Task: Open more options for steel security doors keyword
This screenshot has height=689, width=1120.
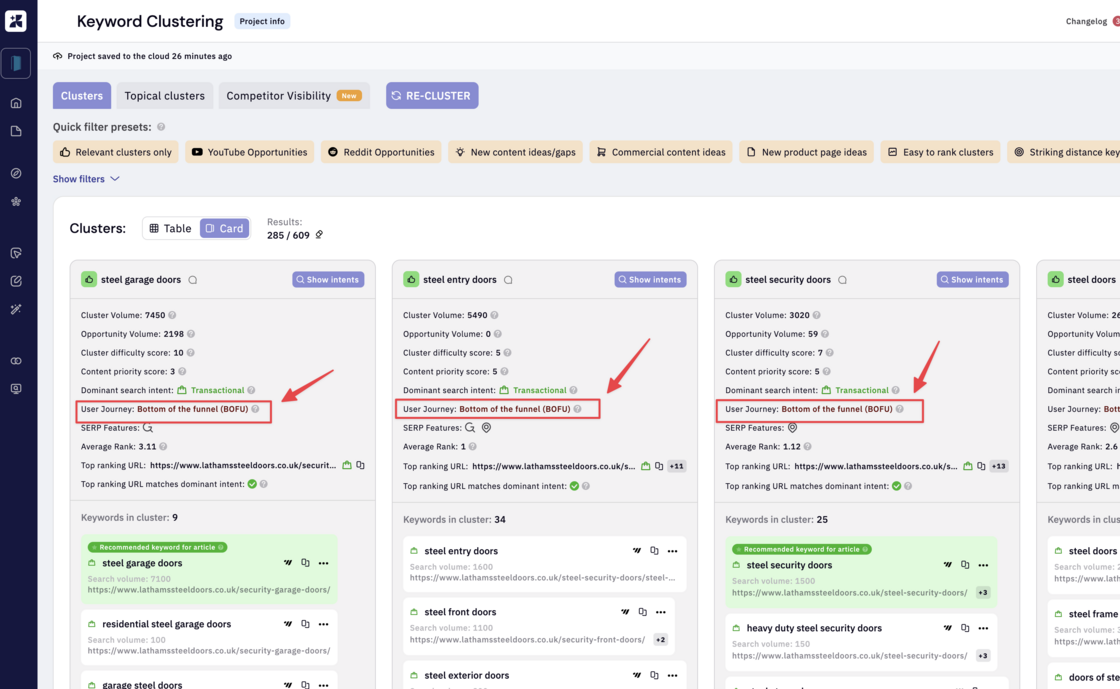Action: (x=984, y=565)
